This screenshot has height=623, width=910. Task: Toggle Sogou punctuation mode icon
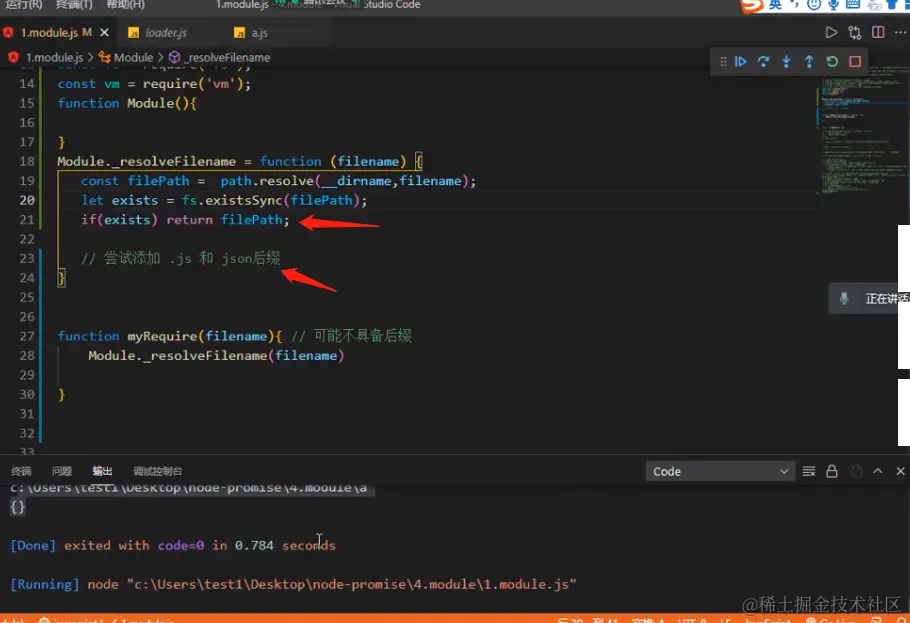click(795, 5)
